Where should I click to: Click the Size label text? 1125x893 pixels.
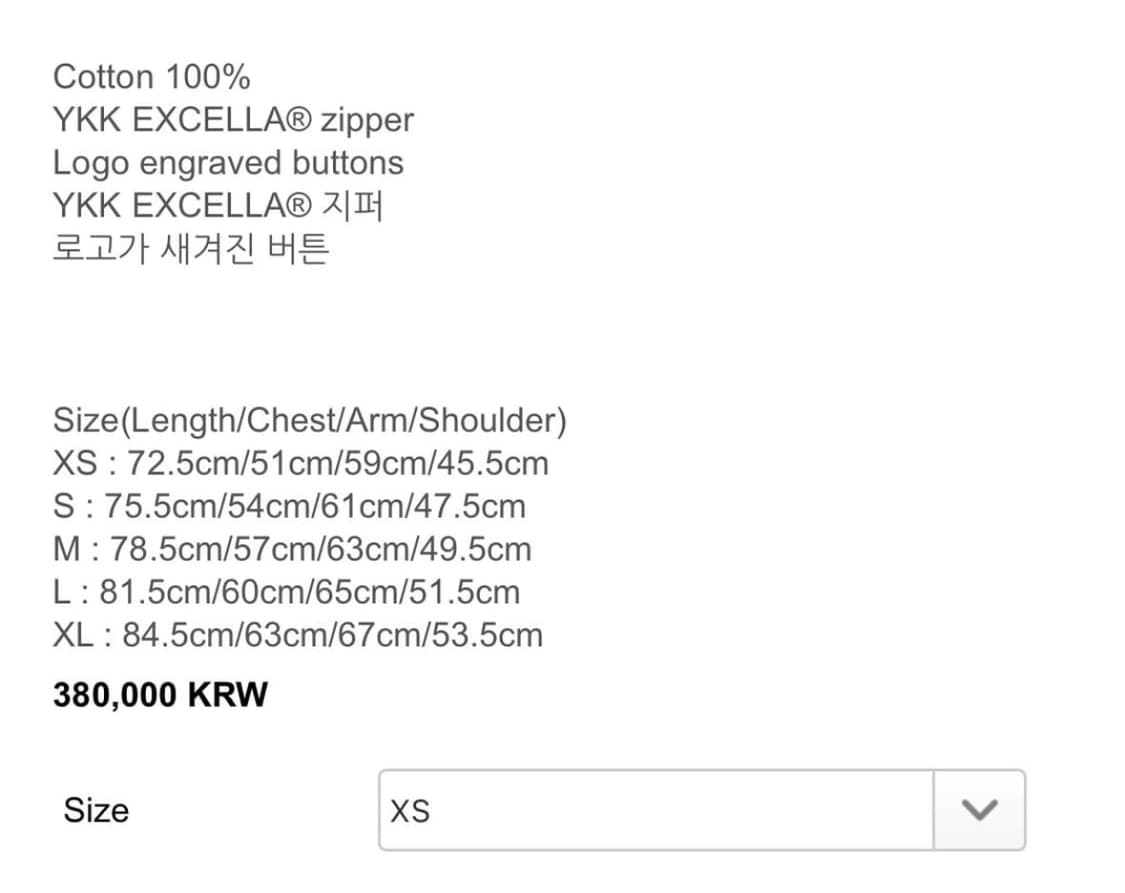(96, 810)
